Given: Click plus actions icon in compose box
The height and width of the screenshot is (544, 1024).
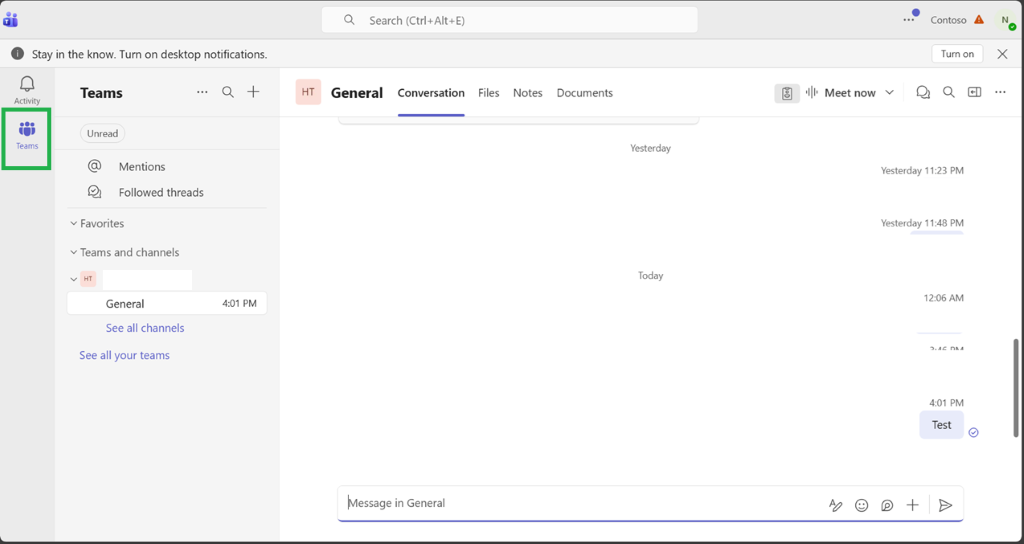Looking at the screenshot, I should pos(912,505).
